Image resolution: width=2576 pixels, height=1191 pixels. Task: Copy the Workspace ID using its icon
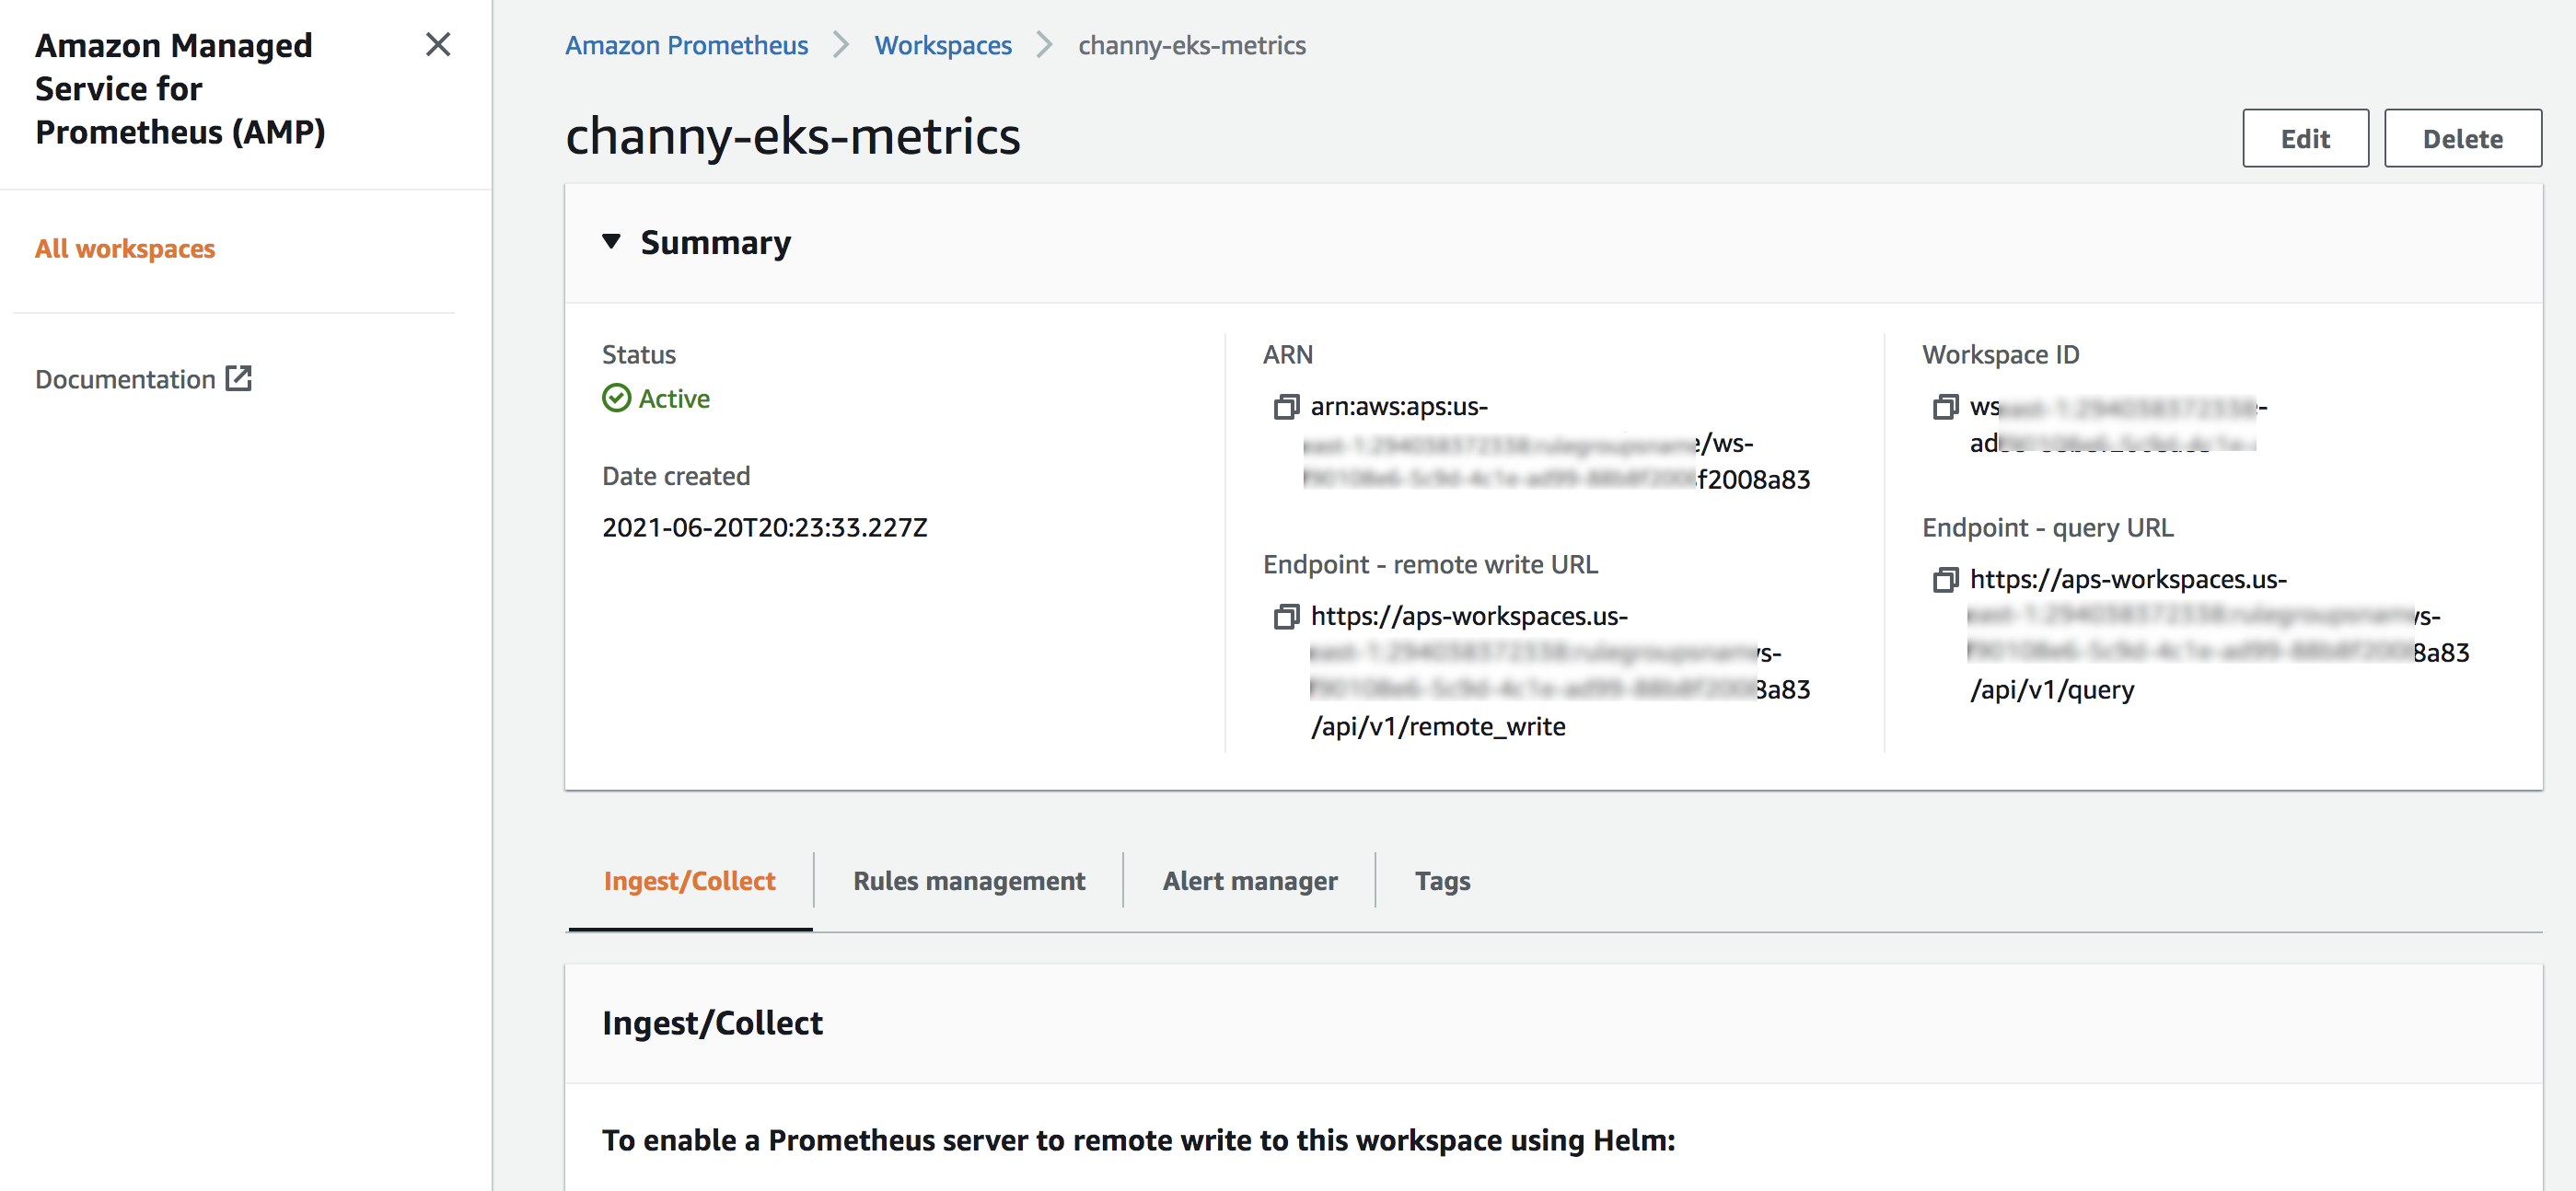[x=1944, y=407]
